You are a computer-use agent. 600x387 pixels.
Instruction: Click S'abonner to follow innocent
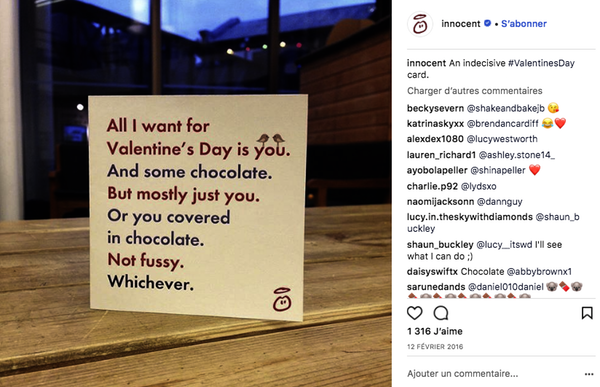click(524, 24)
